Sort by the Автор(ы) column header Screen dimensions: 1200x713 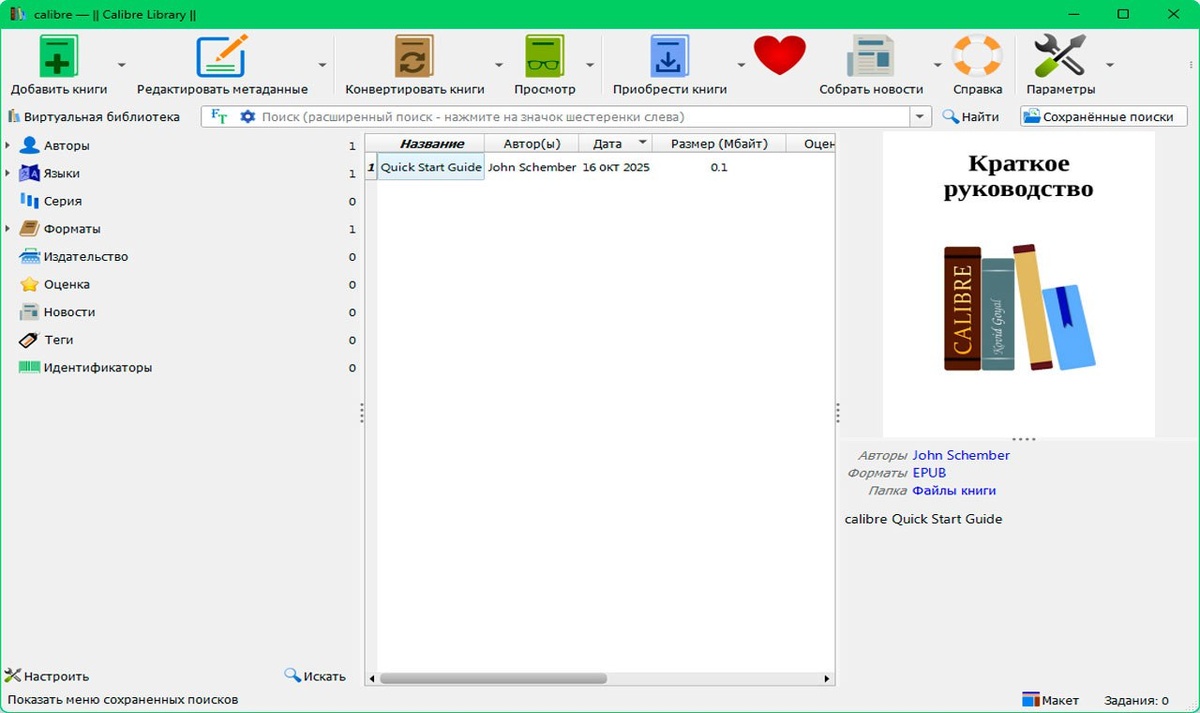pos(531,144)
